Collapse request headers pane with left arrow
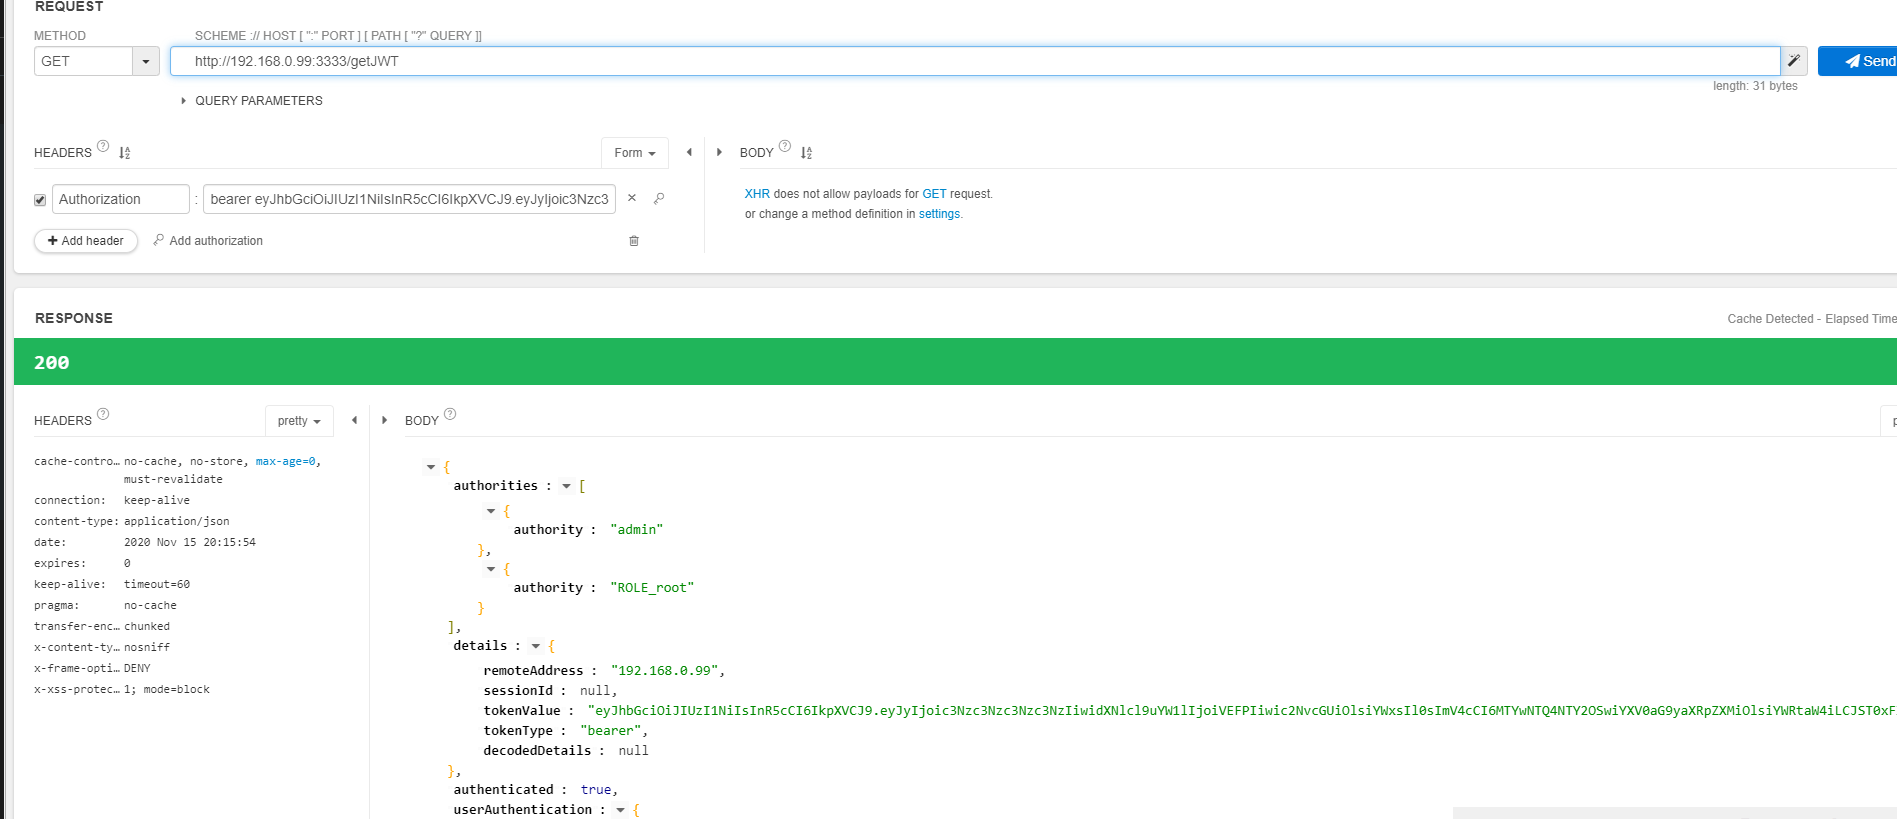This screenshot has width=1897, height=819. coord(689,152)
